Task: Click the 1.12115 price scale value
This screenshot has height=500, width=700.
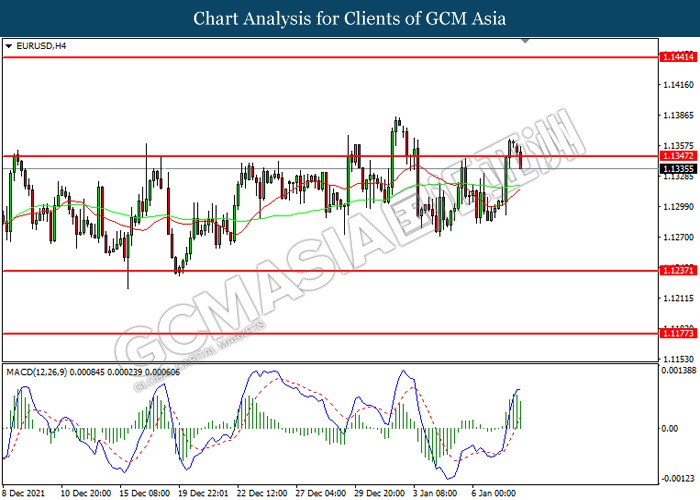Action: point(679,298)
